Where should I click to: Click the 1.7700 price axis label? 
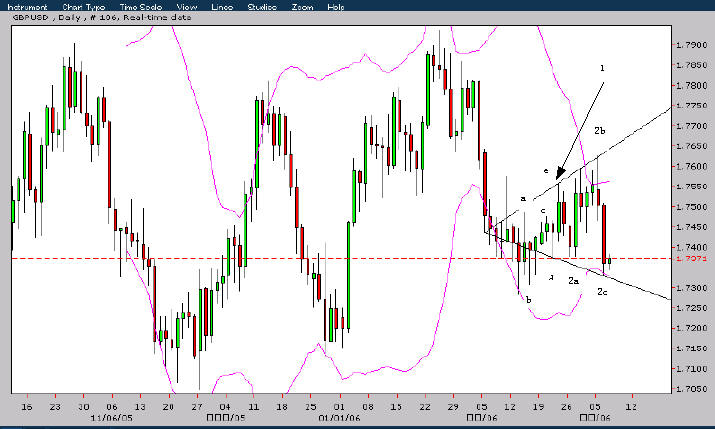point(692,126)
